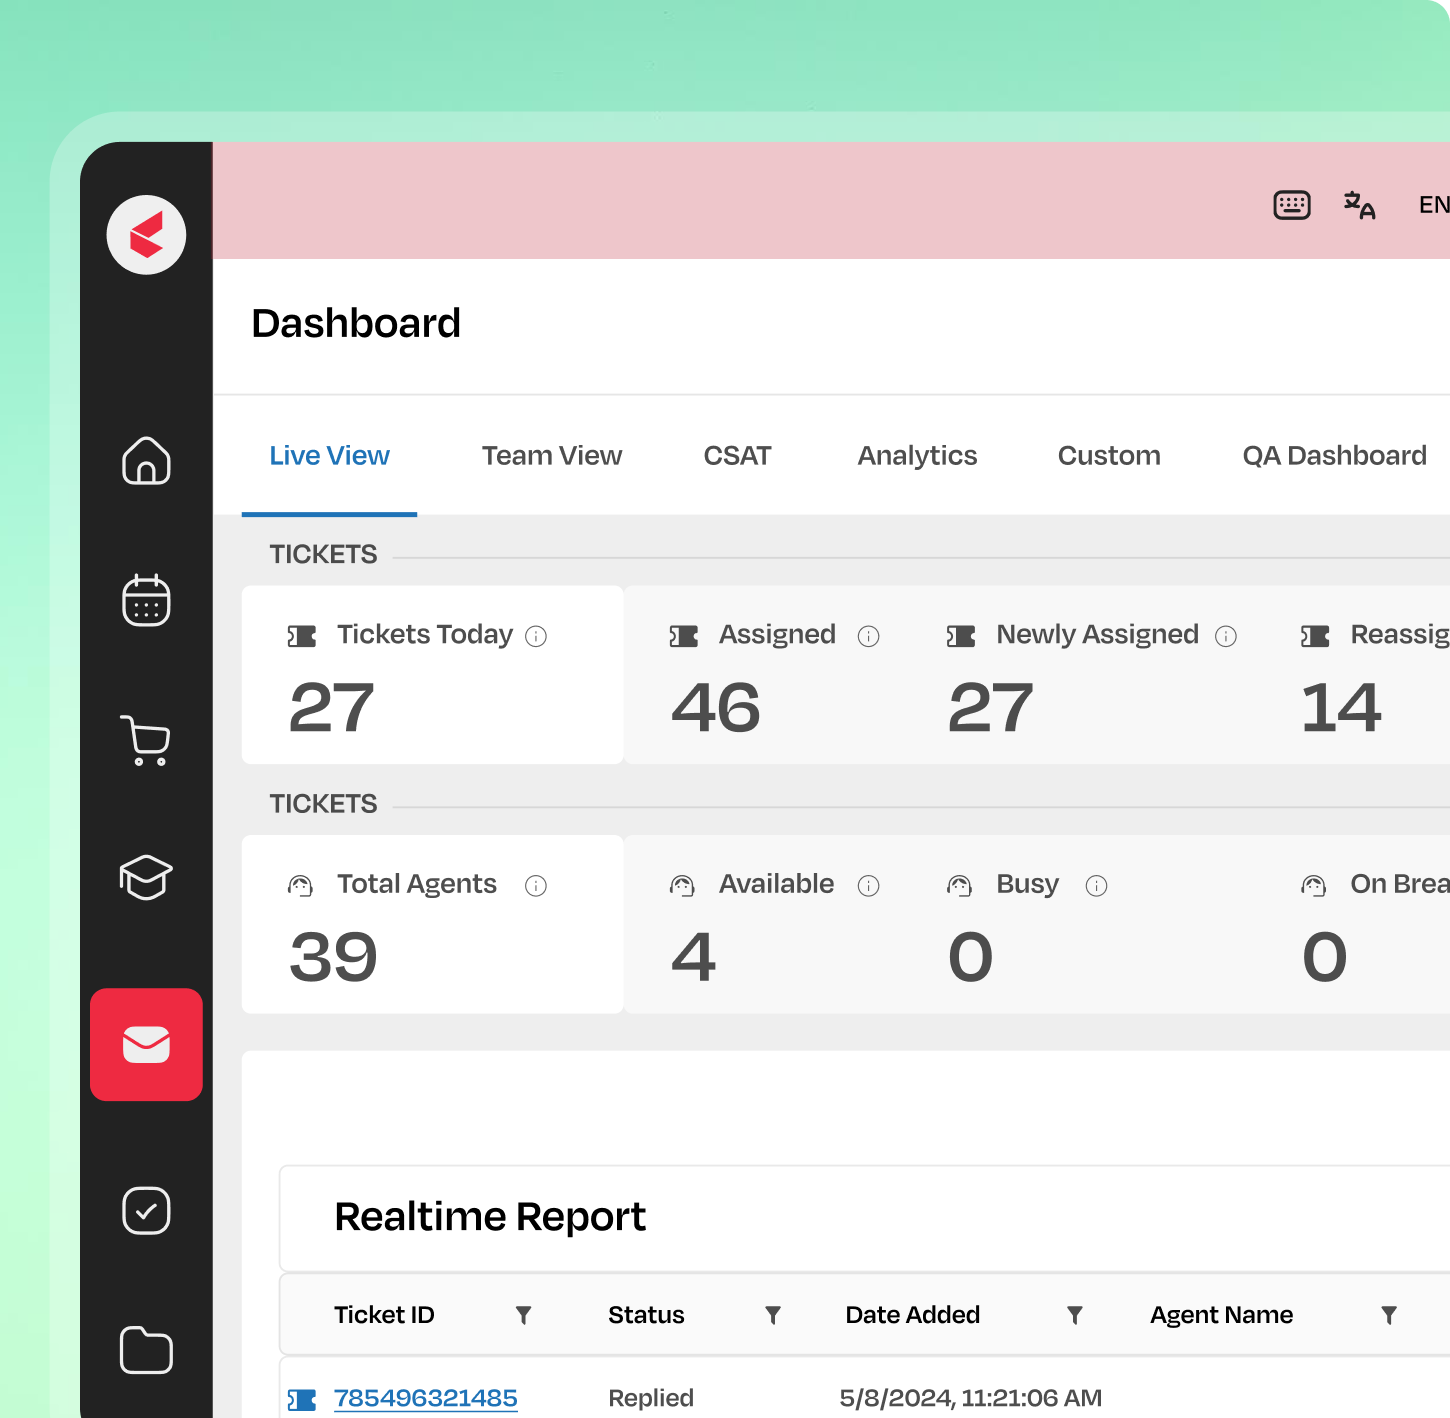
Task: Open the Calendar icon in sidebar
Action: click(x=146, y=599)
